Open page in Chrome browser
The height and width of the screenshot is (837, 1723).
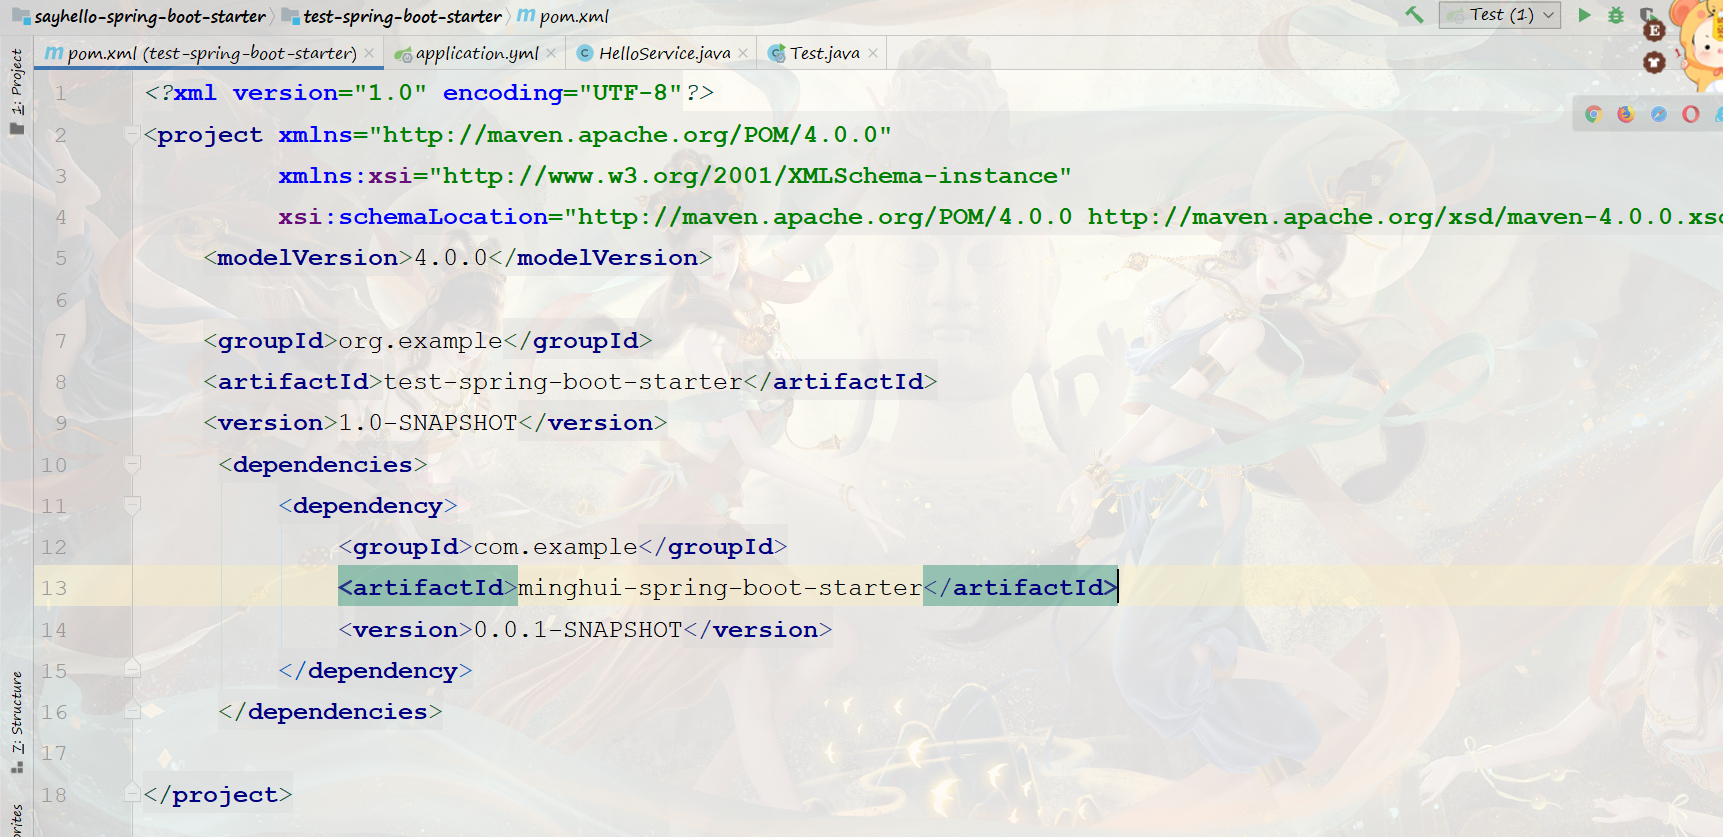1594,114
